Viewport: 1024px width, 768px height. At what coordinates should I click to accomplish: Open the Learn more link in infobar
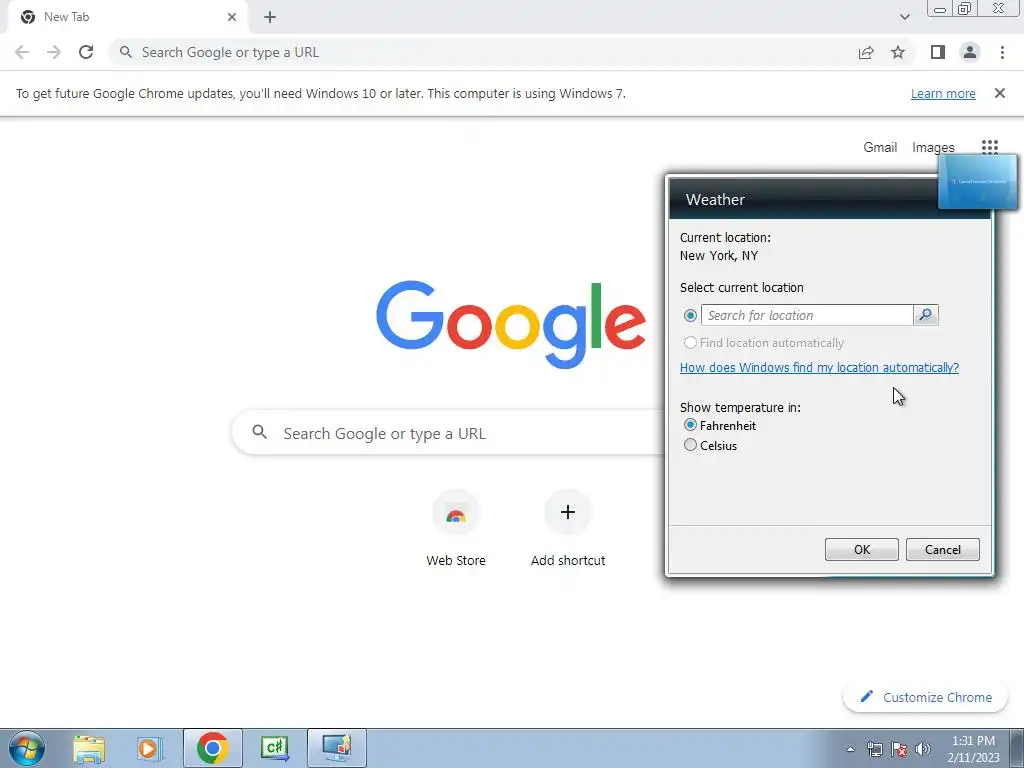point(943,93)
